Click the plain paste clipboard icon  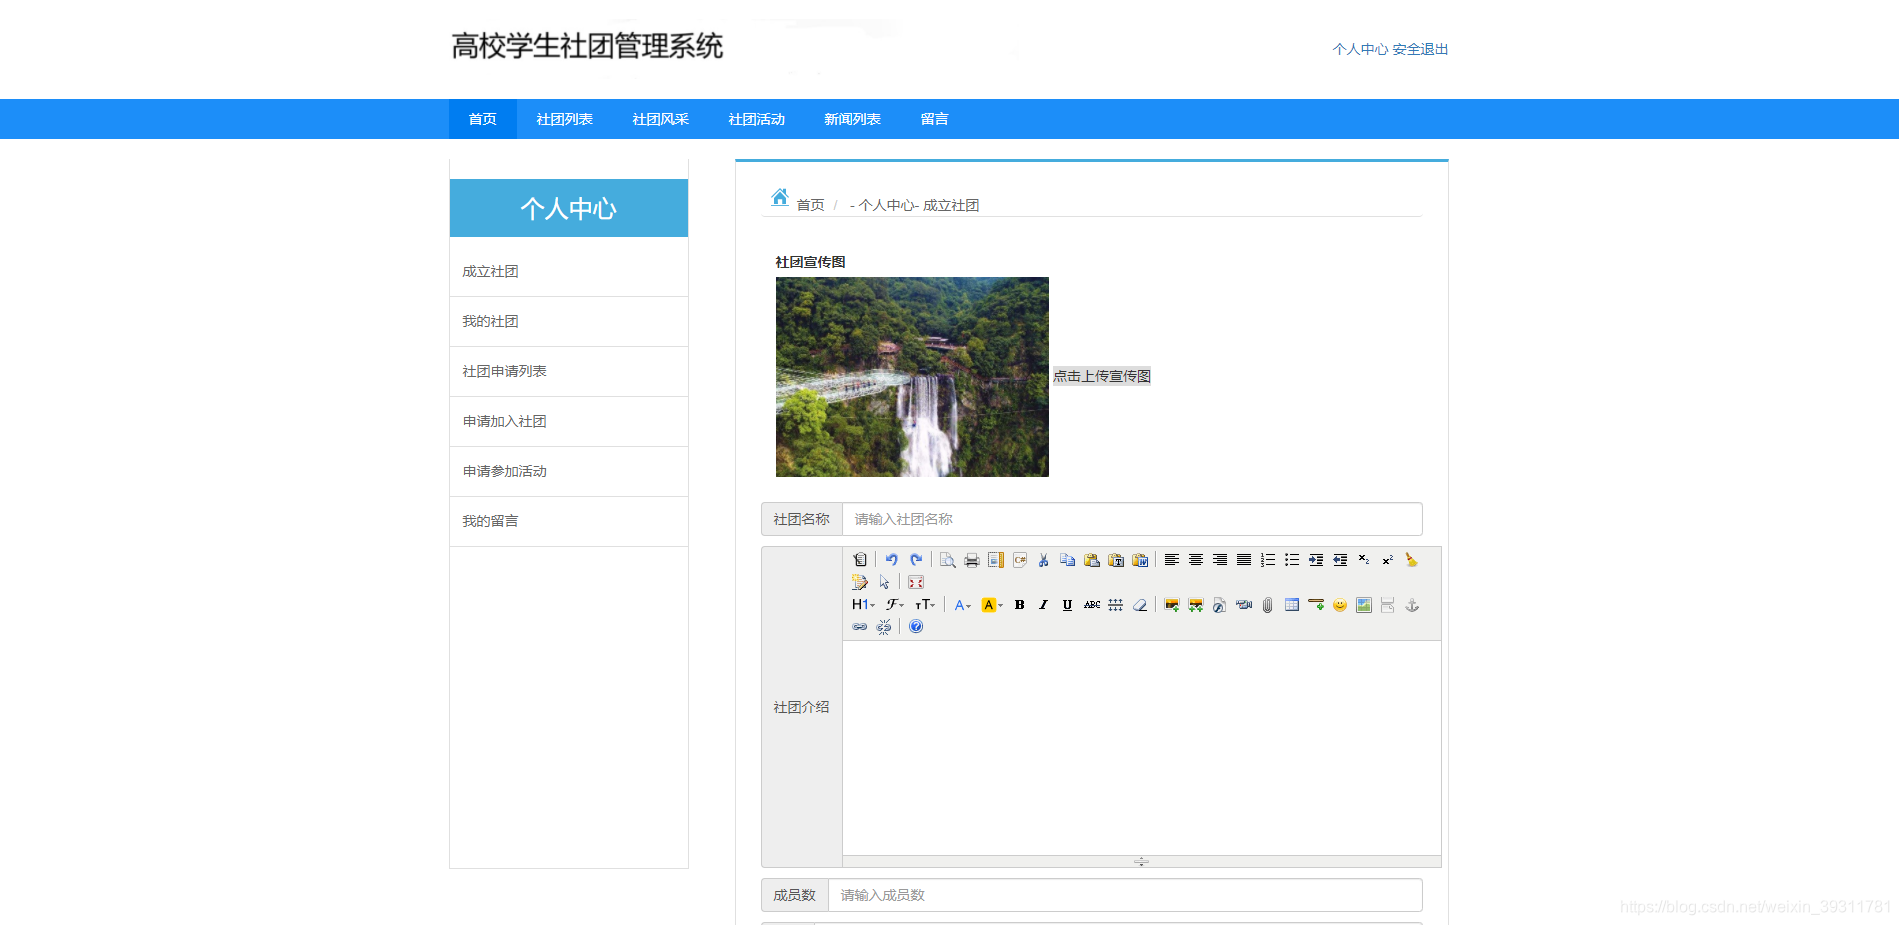pos(1092,560)
